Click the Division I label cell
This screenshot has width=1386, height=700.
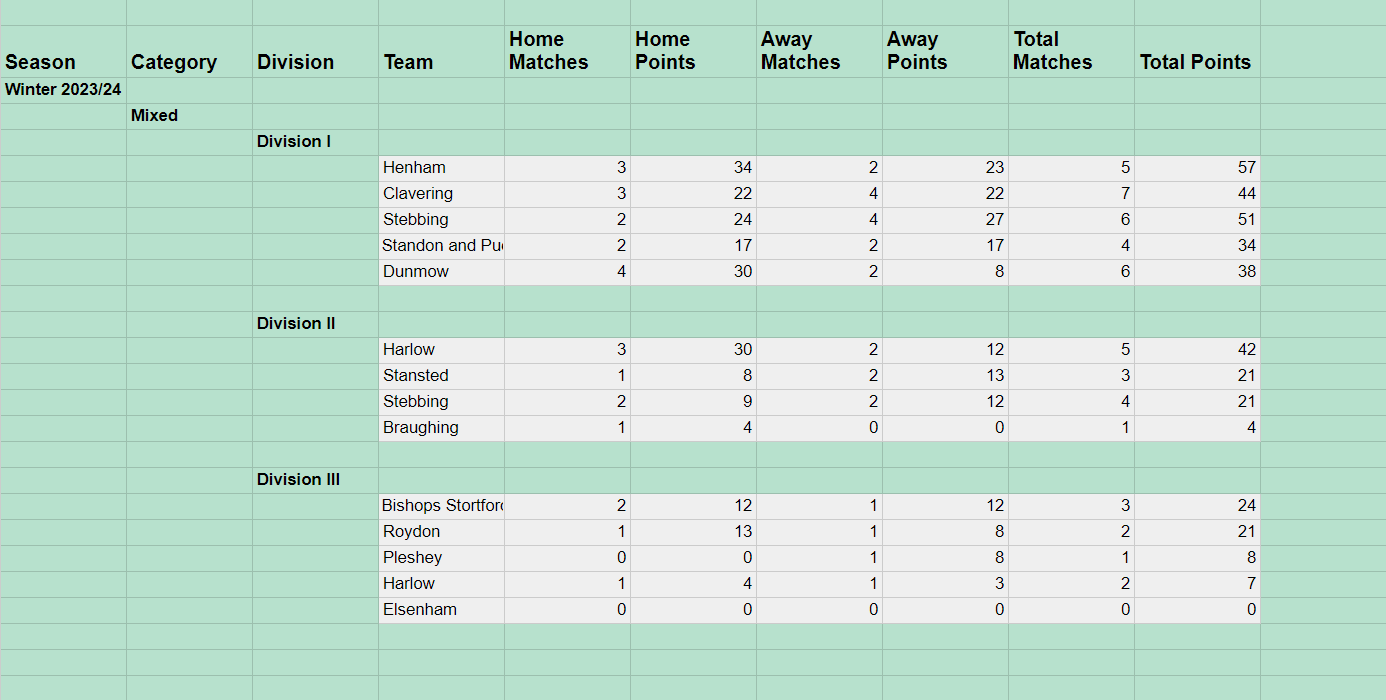click(x=315, y=142)
